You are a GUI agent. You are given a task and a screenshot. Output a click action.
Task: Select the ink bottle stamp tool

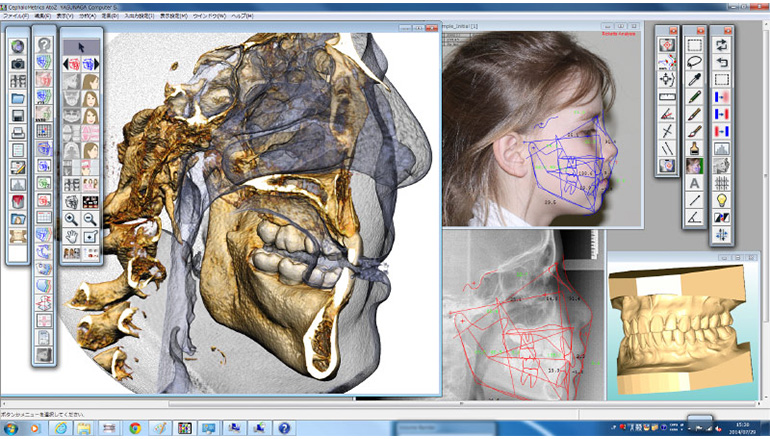click(694, 148)
